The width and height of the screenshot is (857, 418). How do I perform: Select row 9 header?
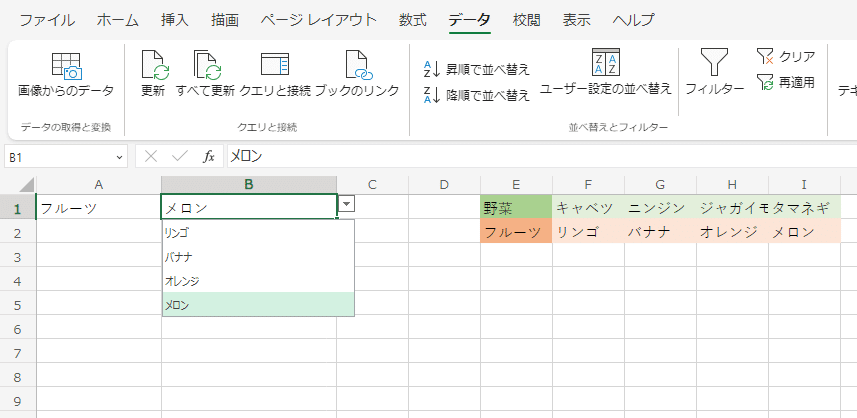(x=18, y=401)
